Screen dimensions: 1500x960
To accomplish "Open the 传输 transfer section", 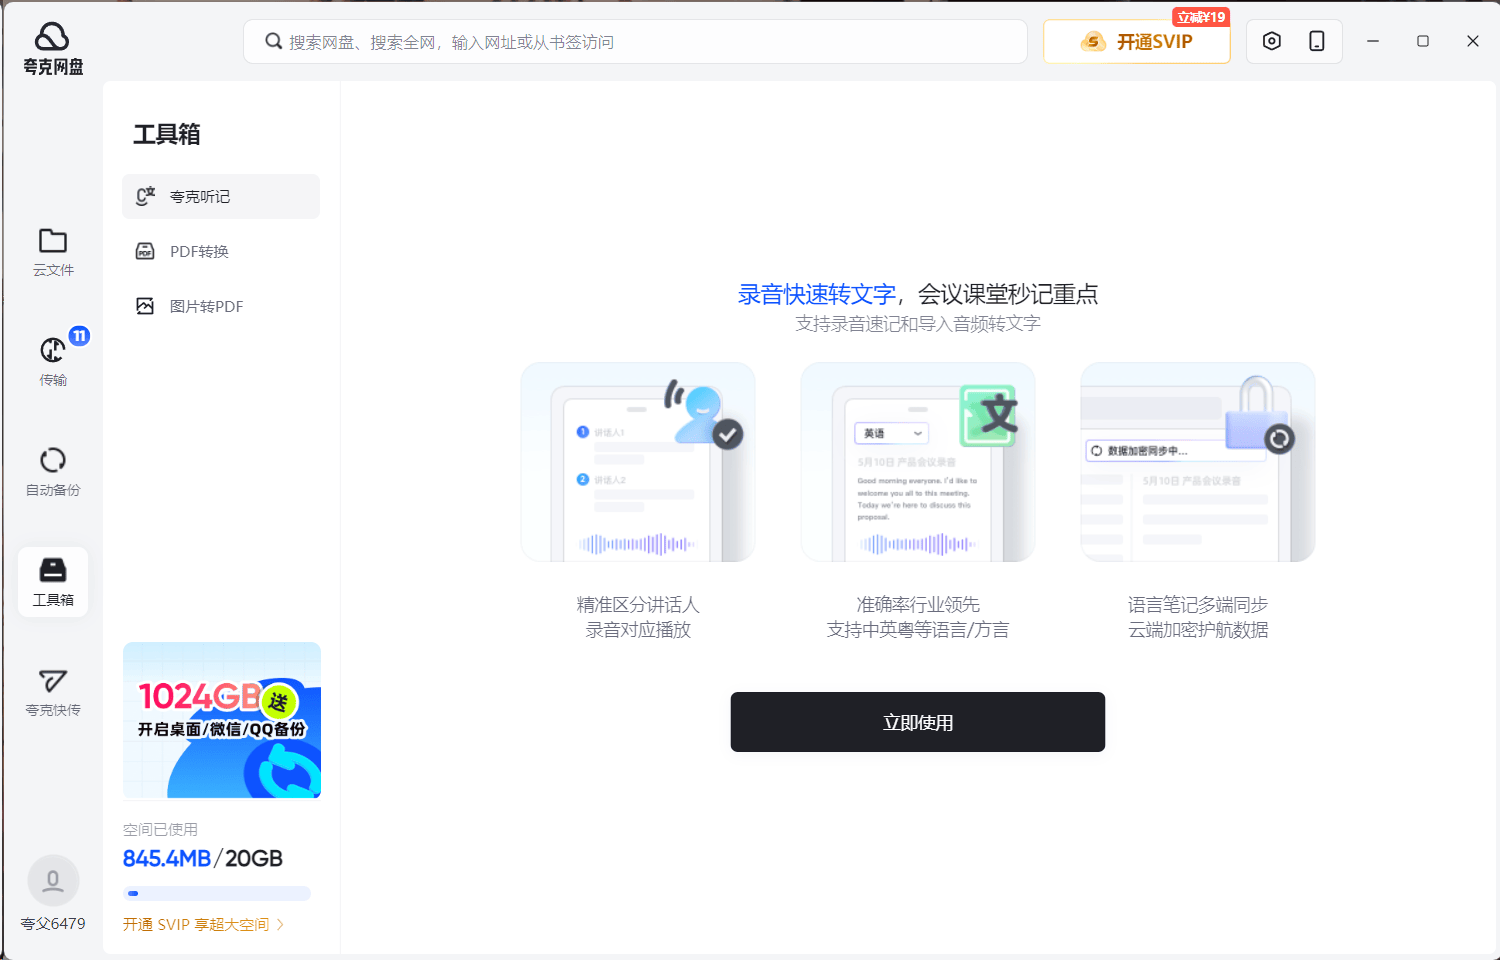I will coord(53,362).
